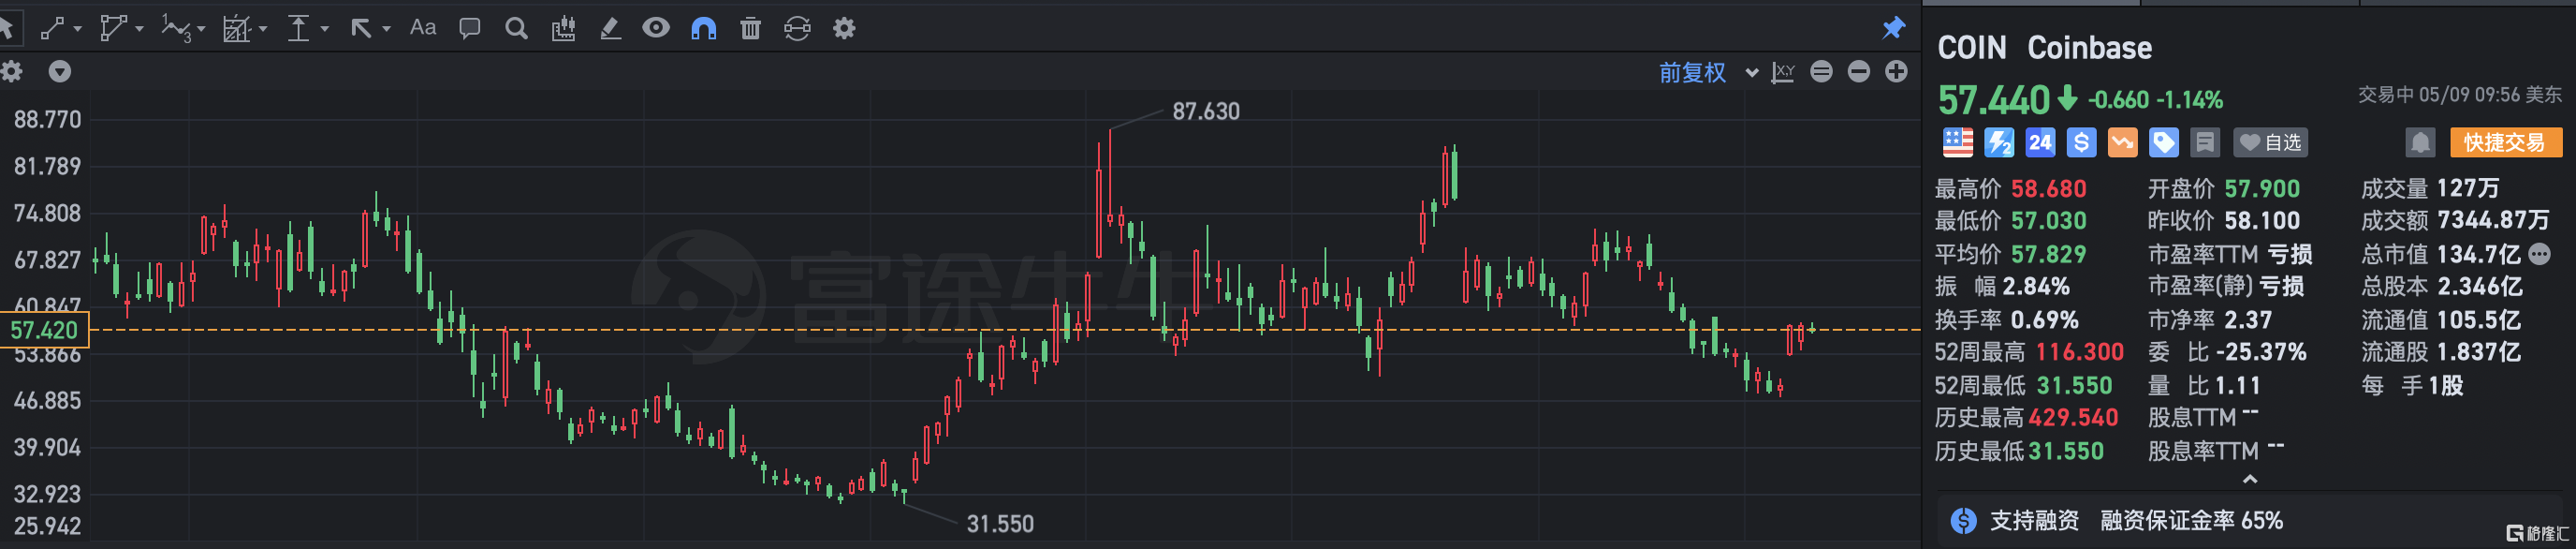Click the 支持融资 margin support text
2576x549 pixels.
2034,521
